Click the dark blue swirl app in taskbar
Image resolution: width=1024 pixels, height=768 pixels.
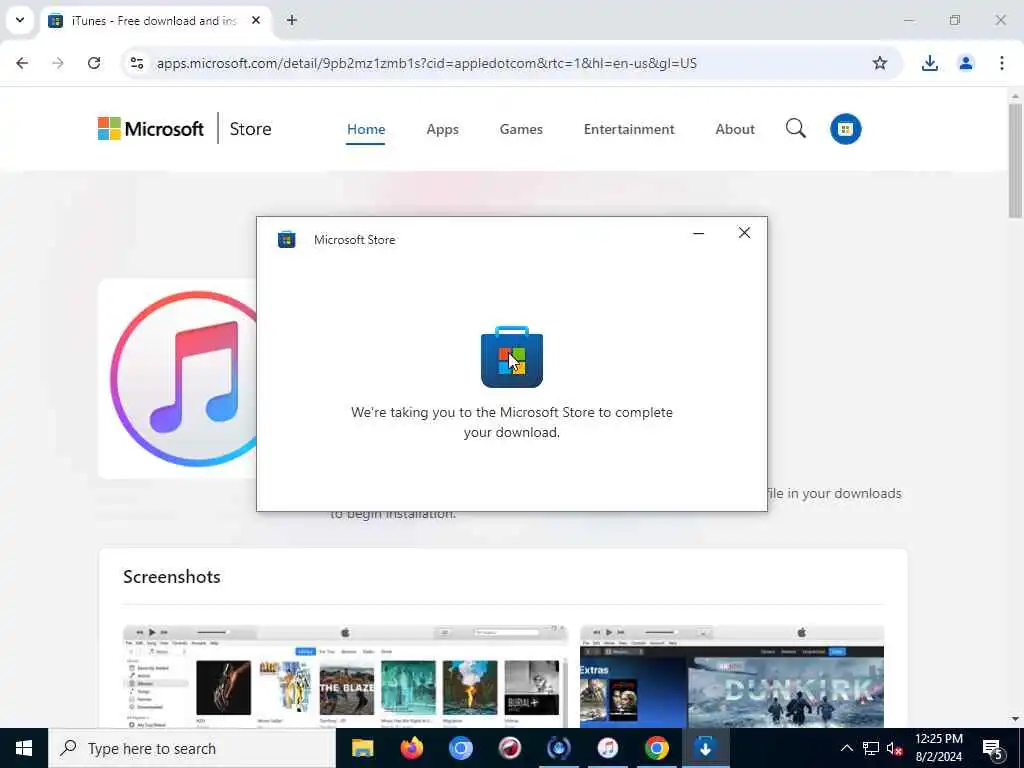[x=558, y=748]
